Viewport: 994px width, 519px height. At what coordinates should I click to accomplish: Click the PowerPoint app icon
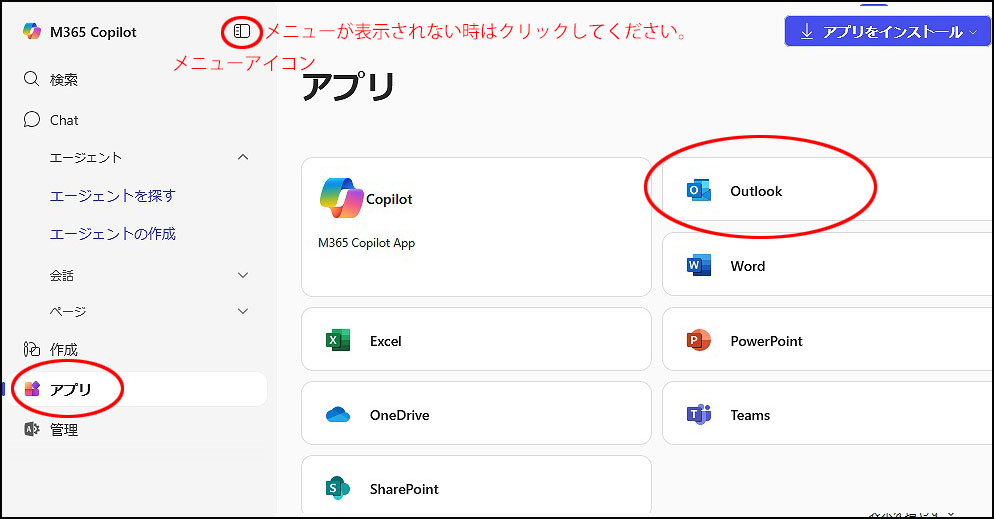(699, 340)
